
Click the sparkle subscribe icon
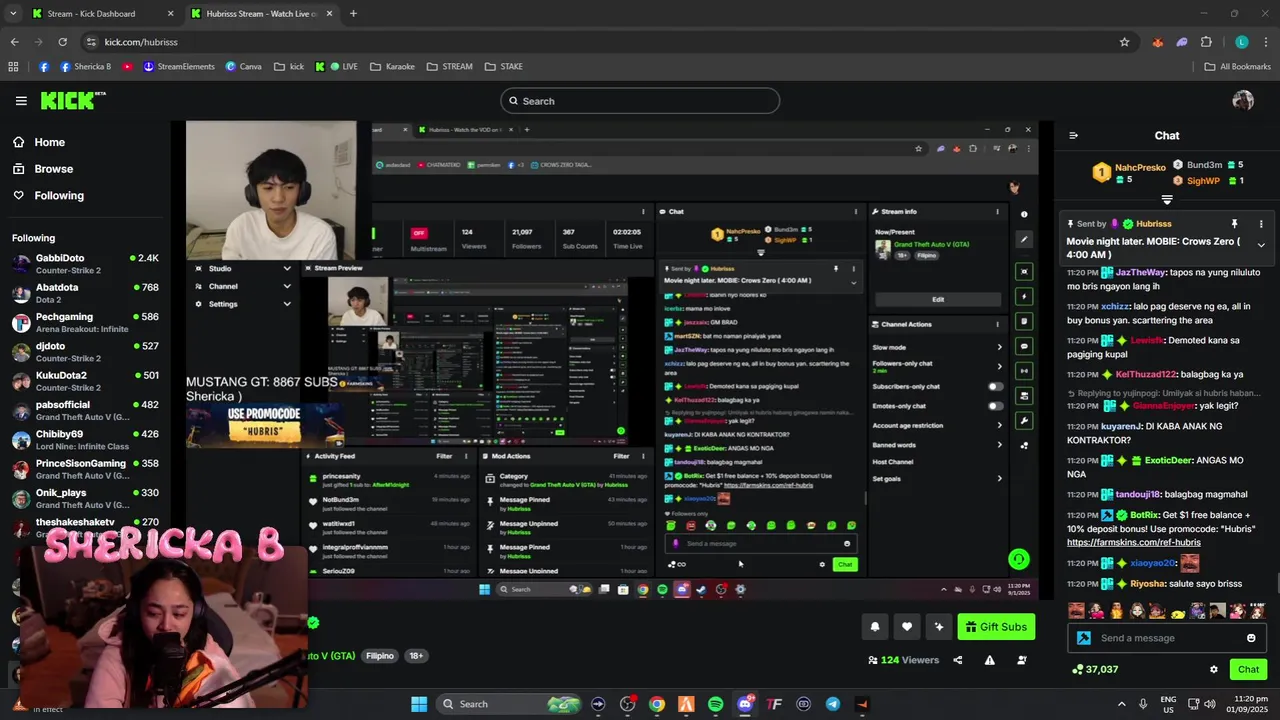click(x=938, y=627)
